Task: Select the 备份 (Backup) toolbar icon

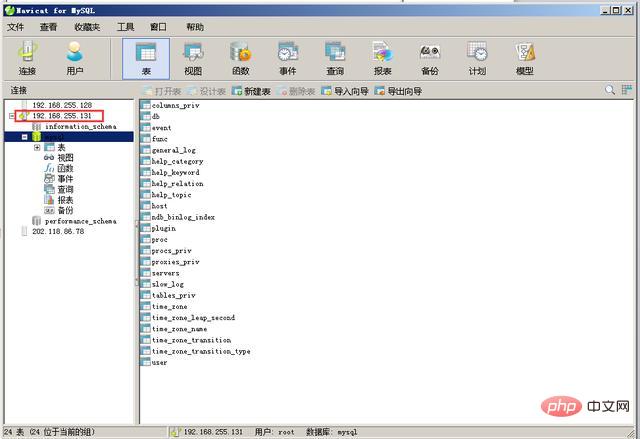Action: pyautogui.click(x=430, y=59)
